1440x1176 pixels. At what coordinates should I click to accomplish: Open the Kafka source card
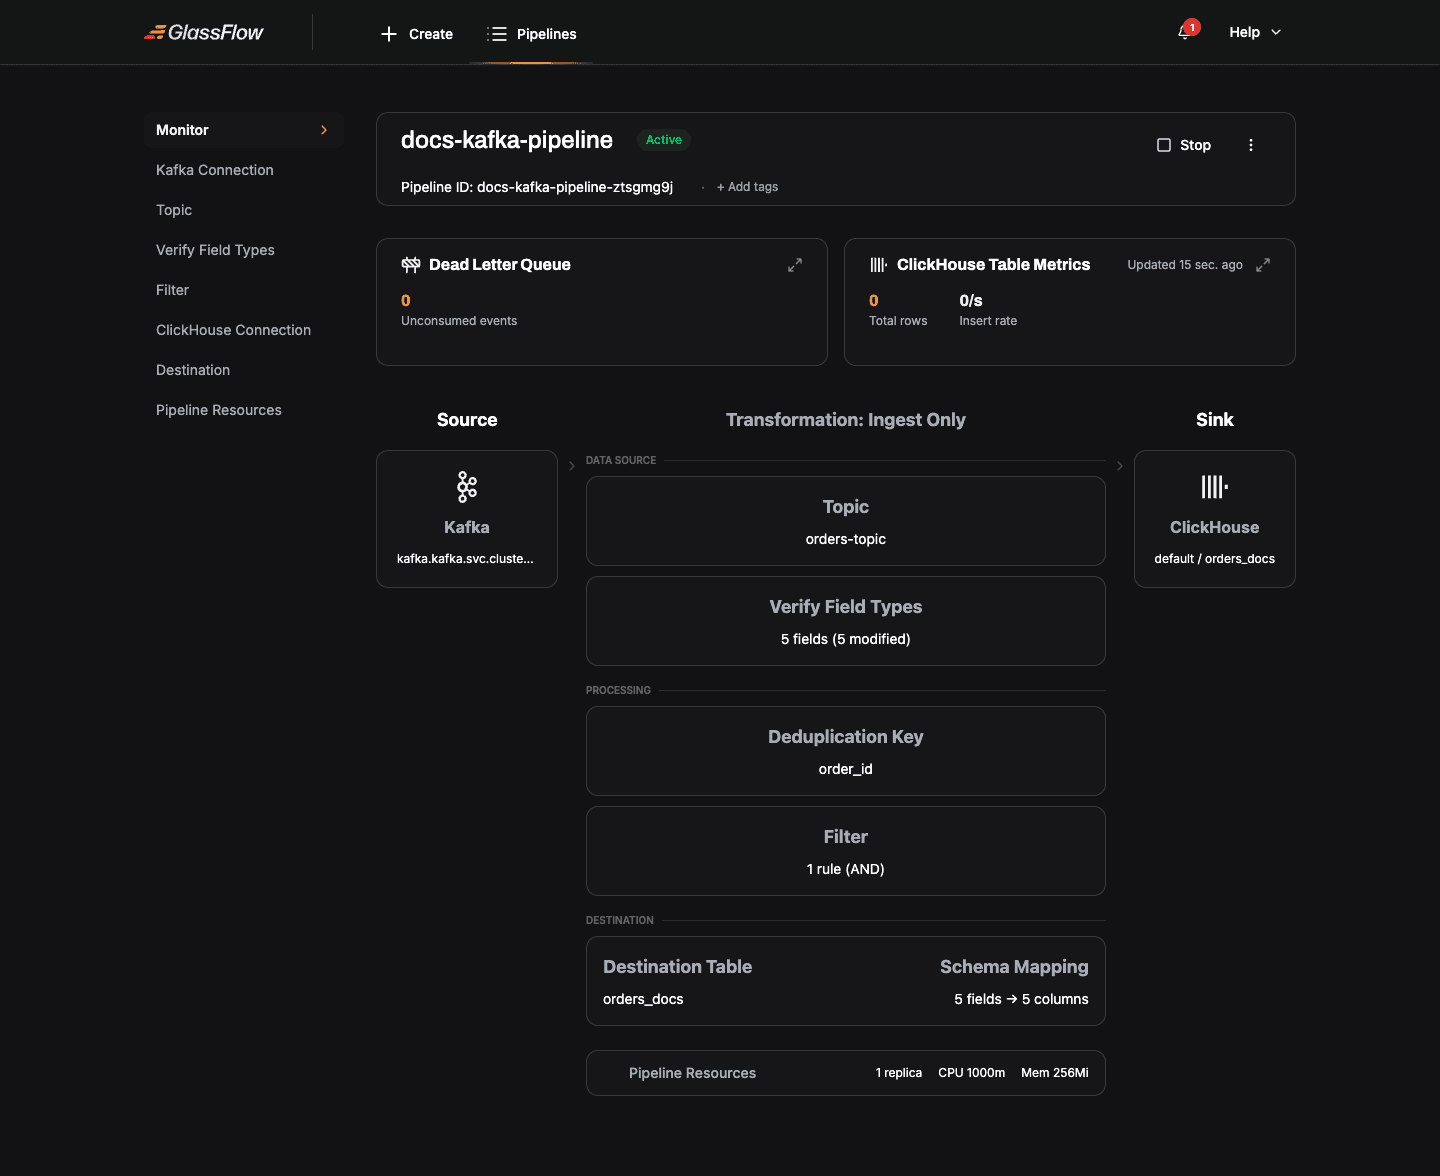(x=467, y=519)
